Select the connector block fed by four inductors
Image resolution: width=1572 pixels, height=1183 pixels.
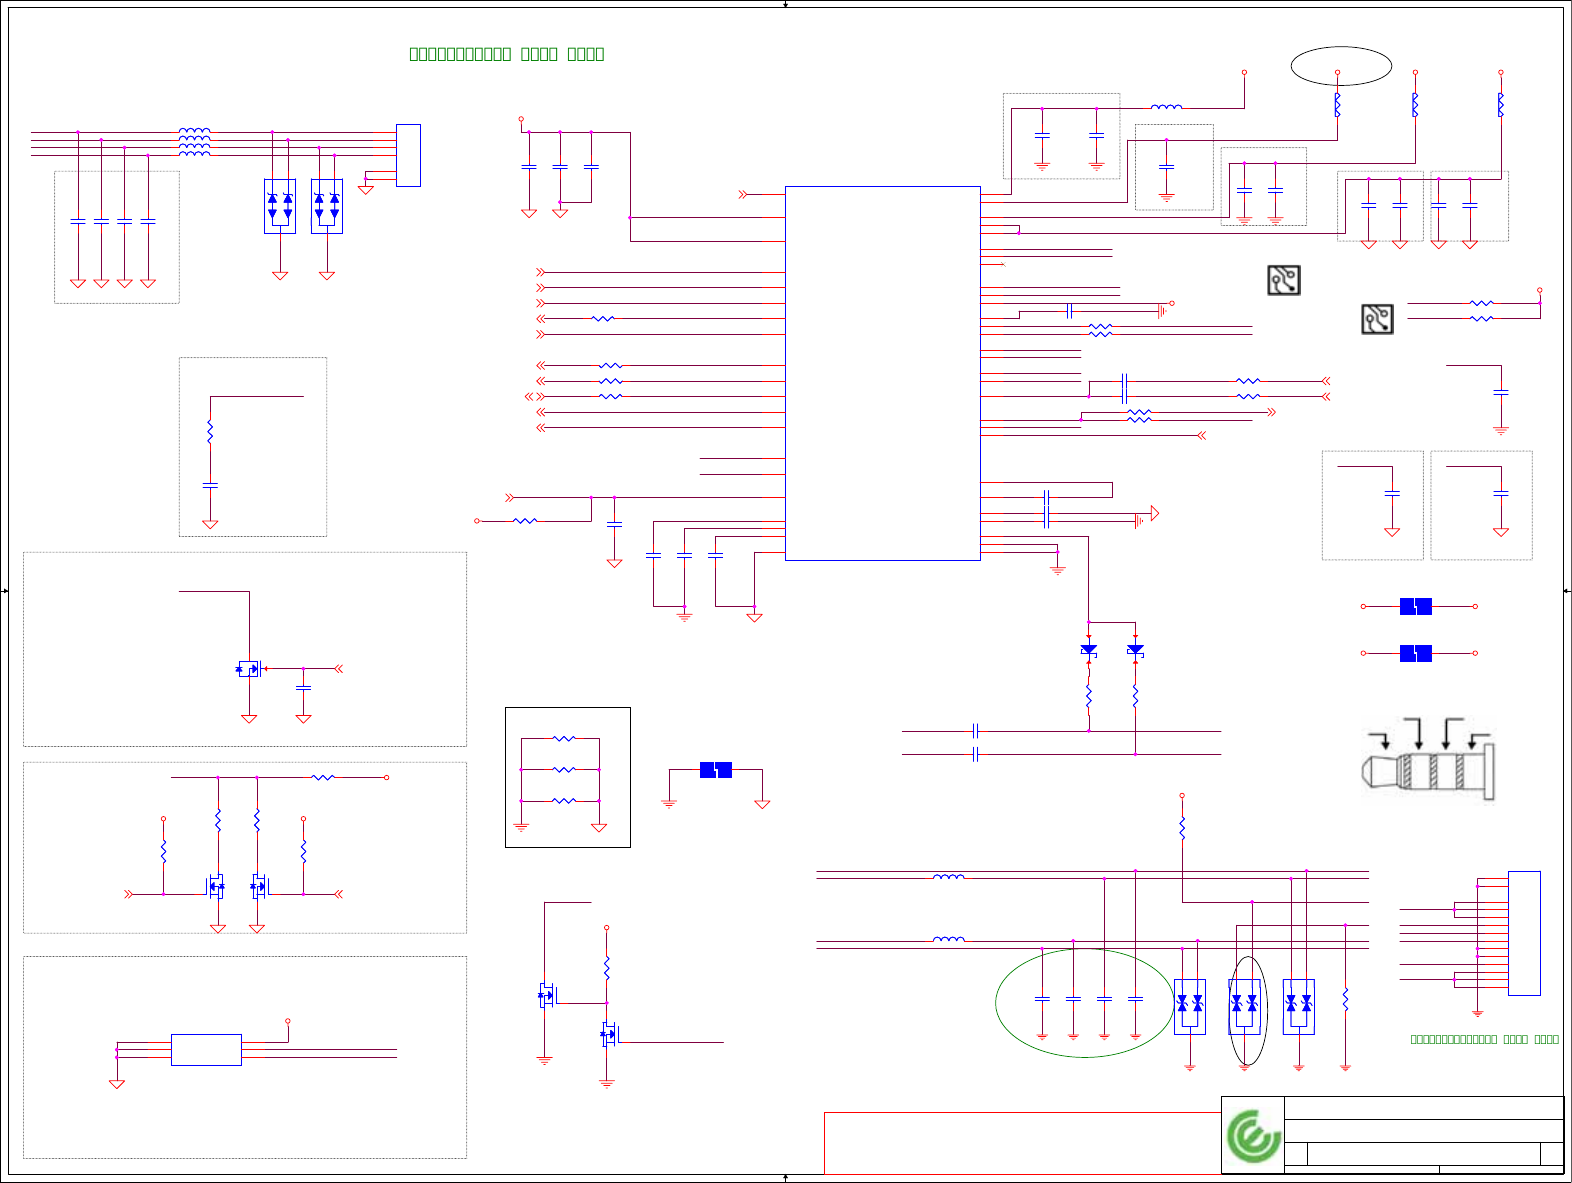[x=408, y=155]
